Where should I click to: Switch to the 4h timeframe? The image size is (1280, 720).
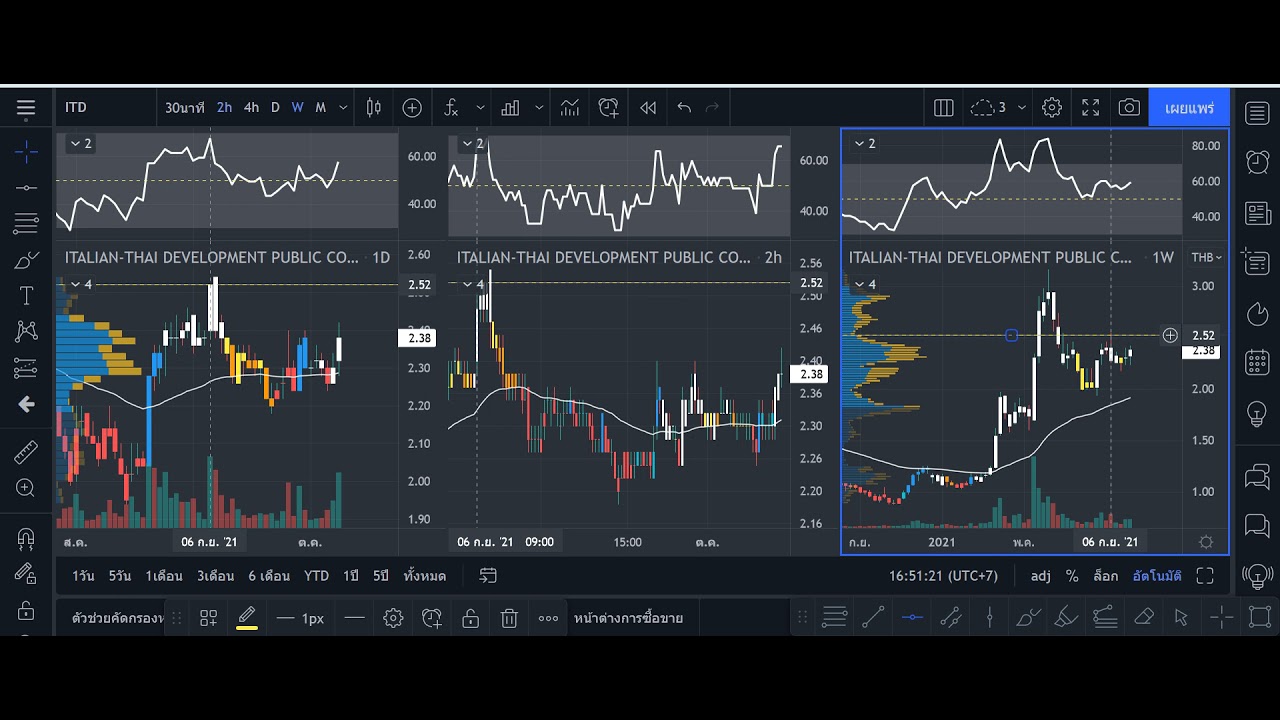251,108
